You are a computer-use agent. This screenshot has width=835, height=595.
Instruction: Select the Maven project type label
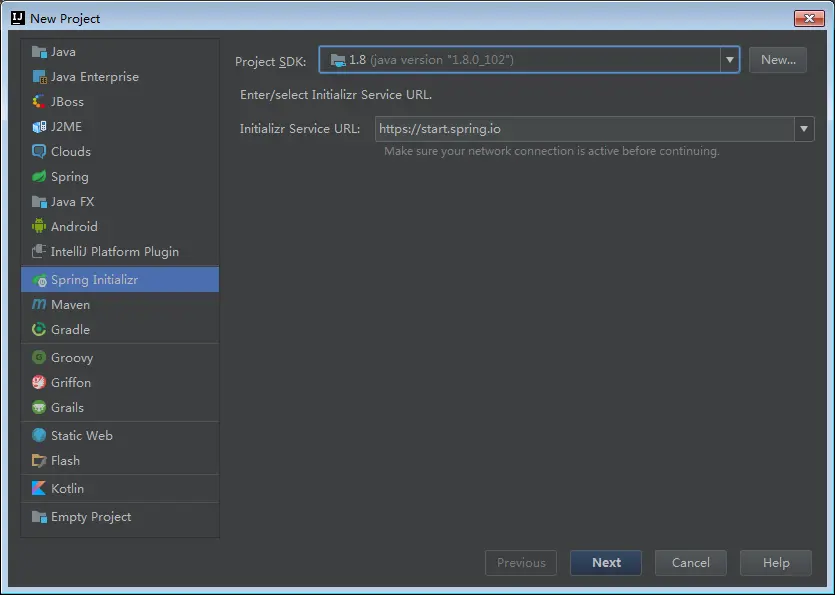[x=70, y=305]
